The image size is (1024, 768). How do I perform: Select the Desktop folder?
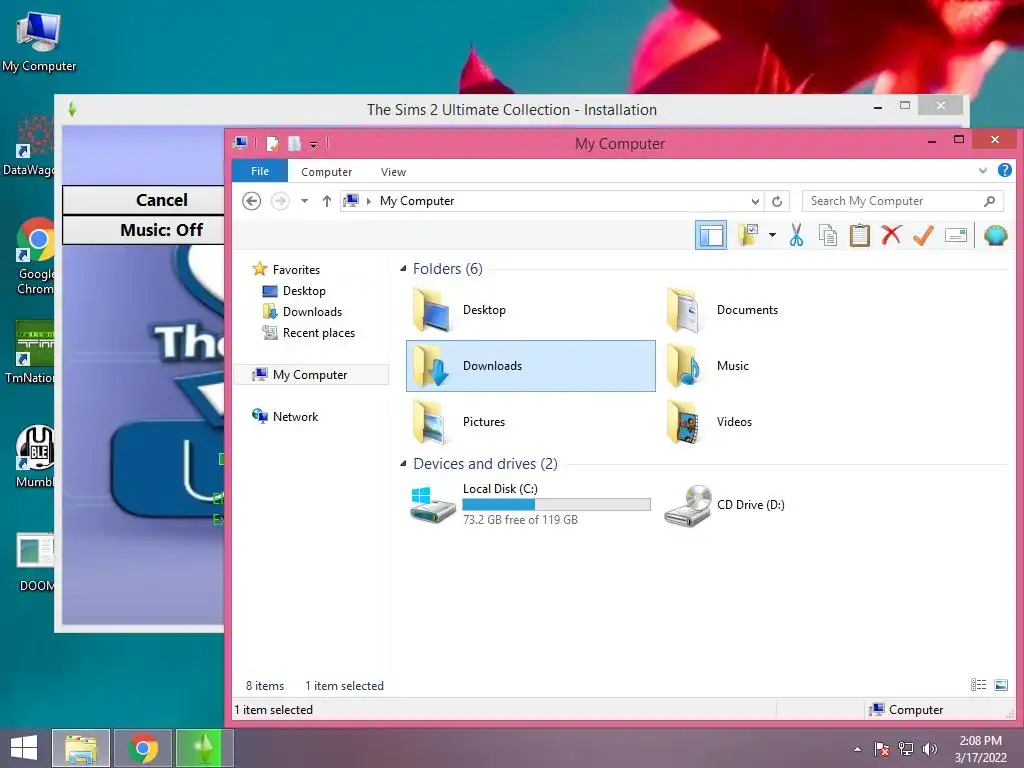530,310
